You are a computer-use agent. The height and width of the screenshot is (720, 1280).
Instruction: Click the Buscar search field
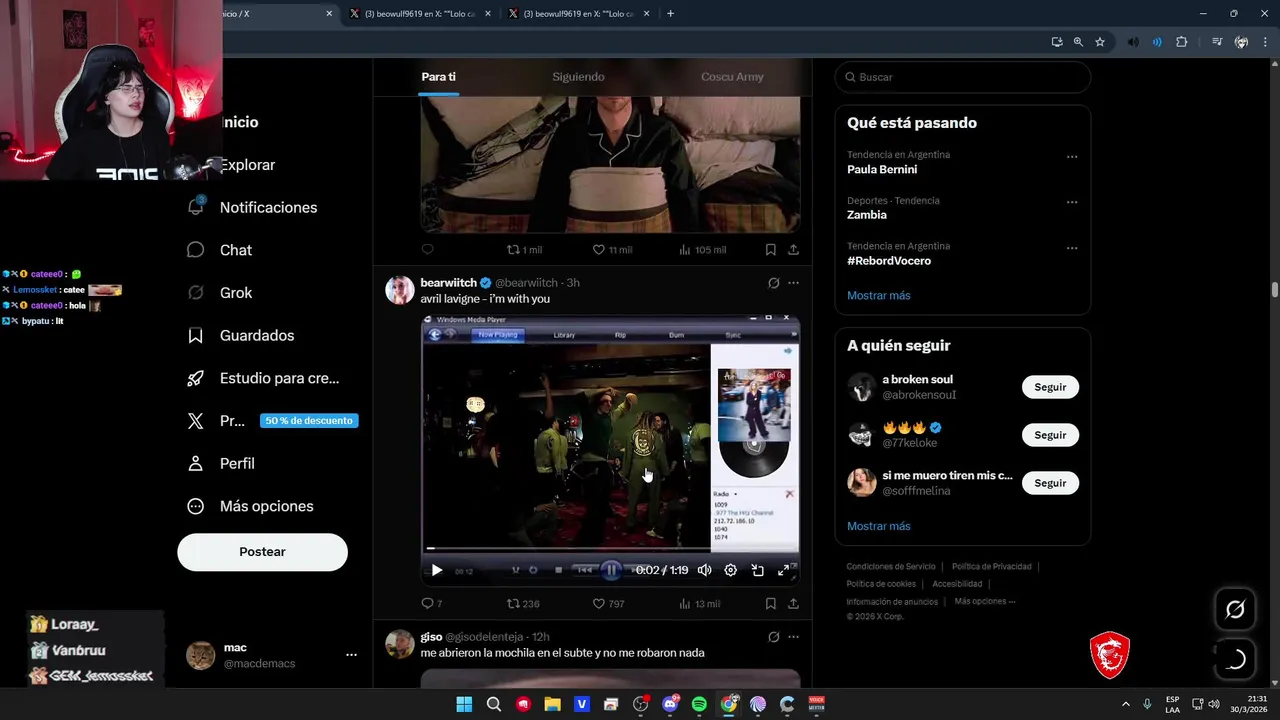(963, 77)
